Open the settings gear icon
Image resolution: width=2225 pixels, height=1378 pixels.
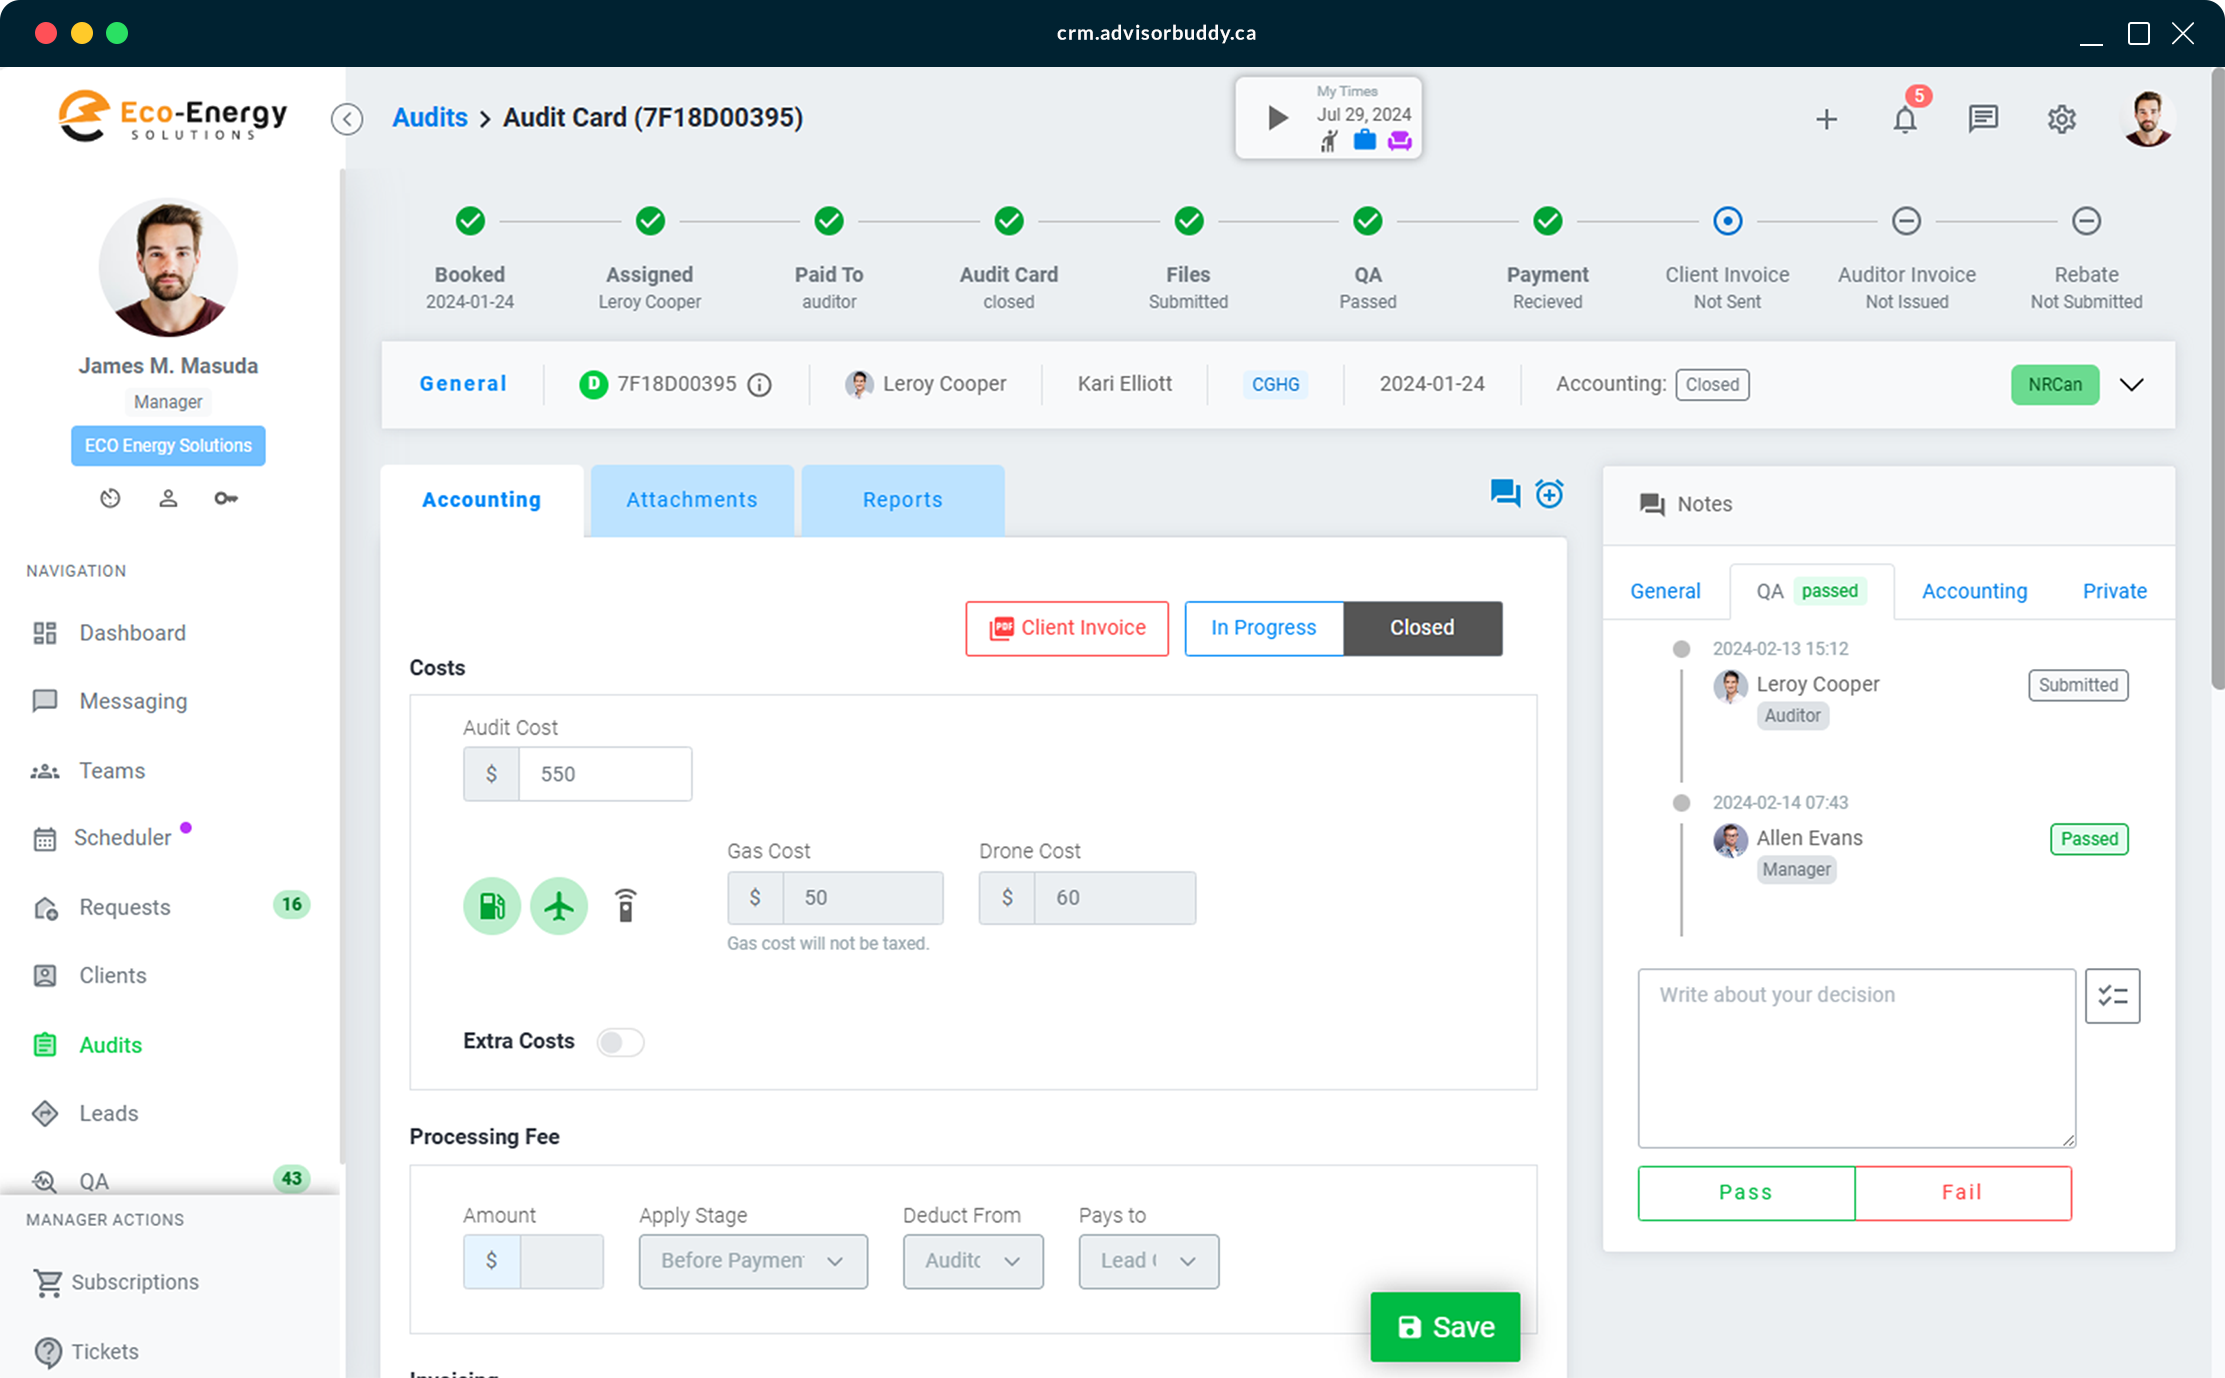pos(2061,119)
